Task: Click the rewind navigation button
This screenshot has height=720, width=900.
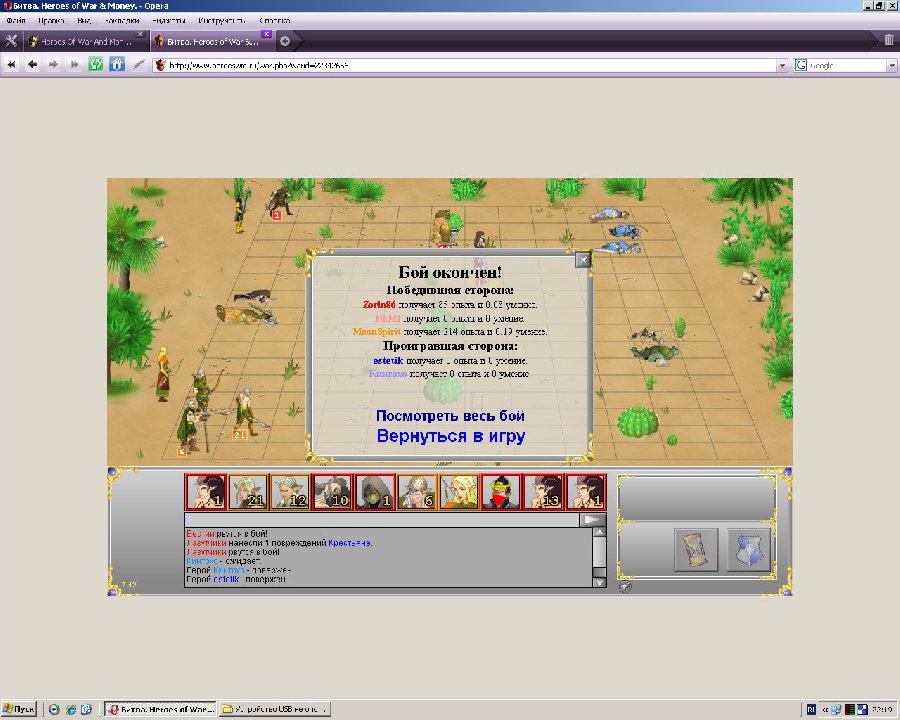Action: tap(11, 65)
